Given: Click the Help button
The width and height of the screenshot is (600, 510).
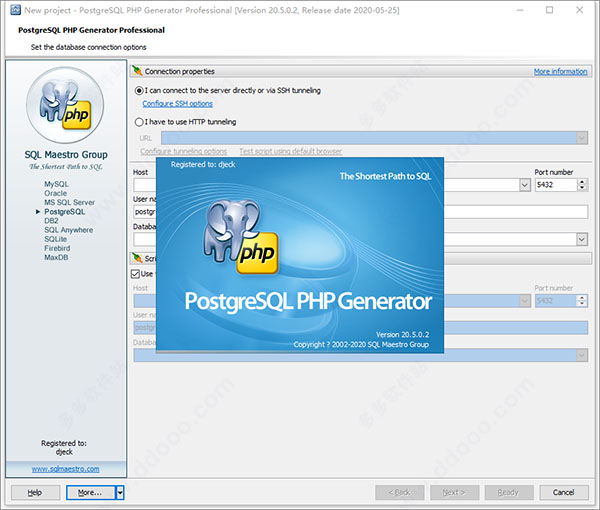Looking at the screenshot, I should click(x=35, y=492).
